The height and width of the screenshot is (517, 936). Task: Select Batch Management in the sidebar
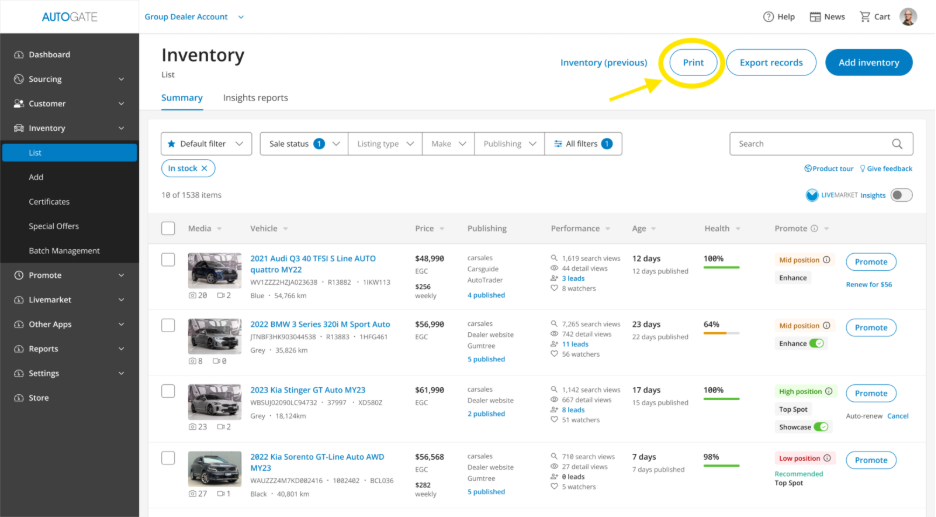click(x=64, y=251)
